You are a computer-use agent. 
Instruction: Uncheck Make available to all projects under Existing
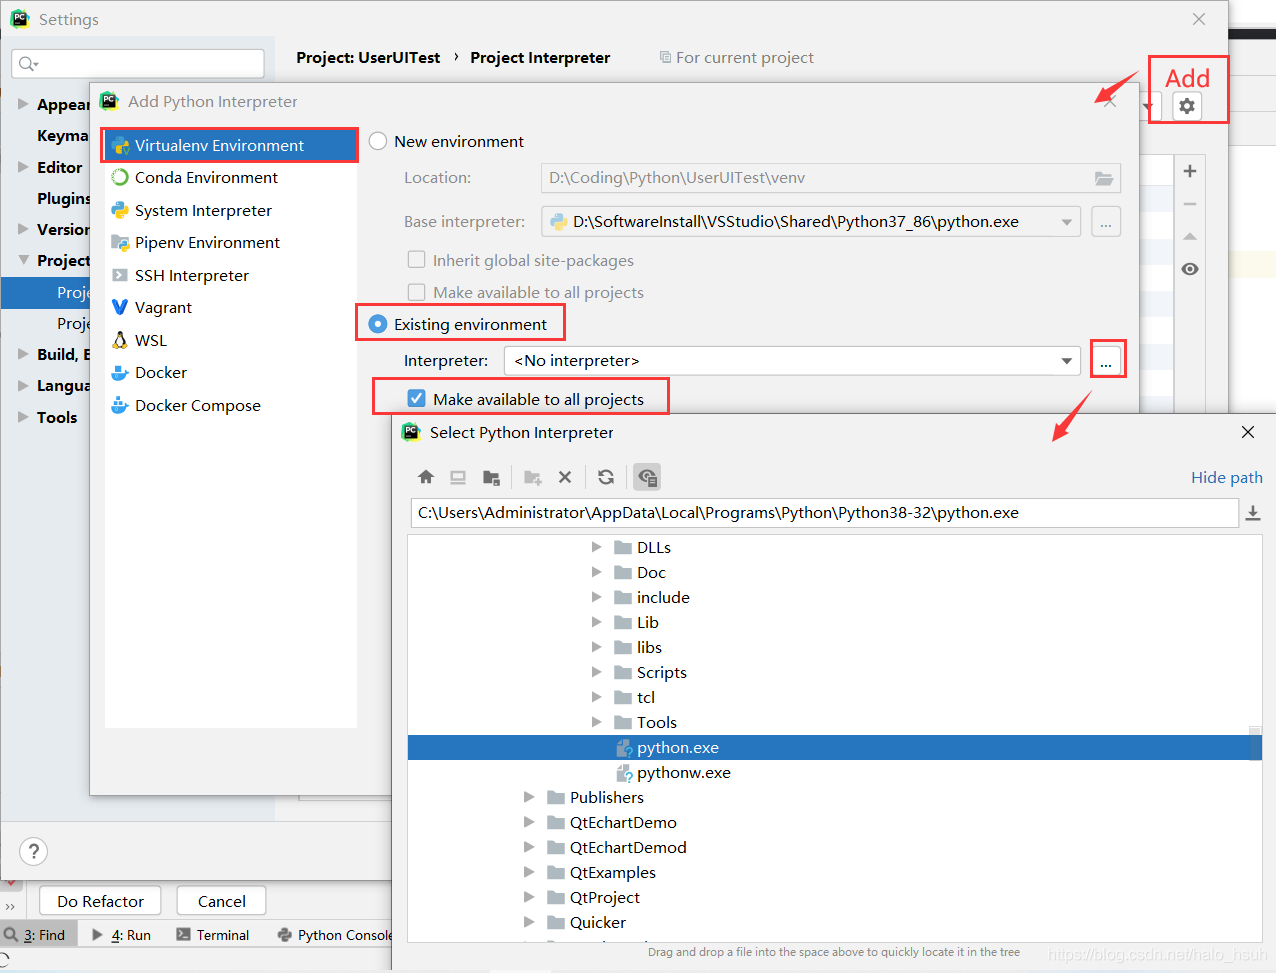coord(417,399)
